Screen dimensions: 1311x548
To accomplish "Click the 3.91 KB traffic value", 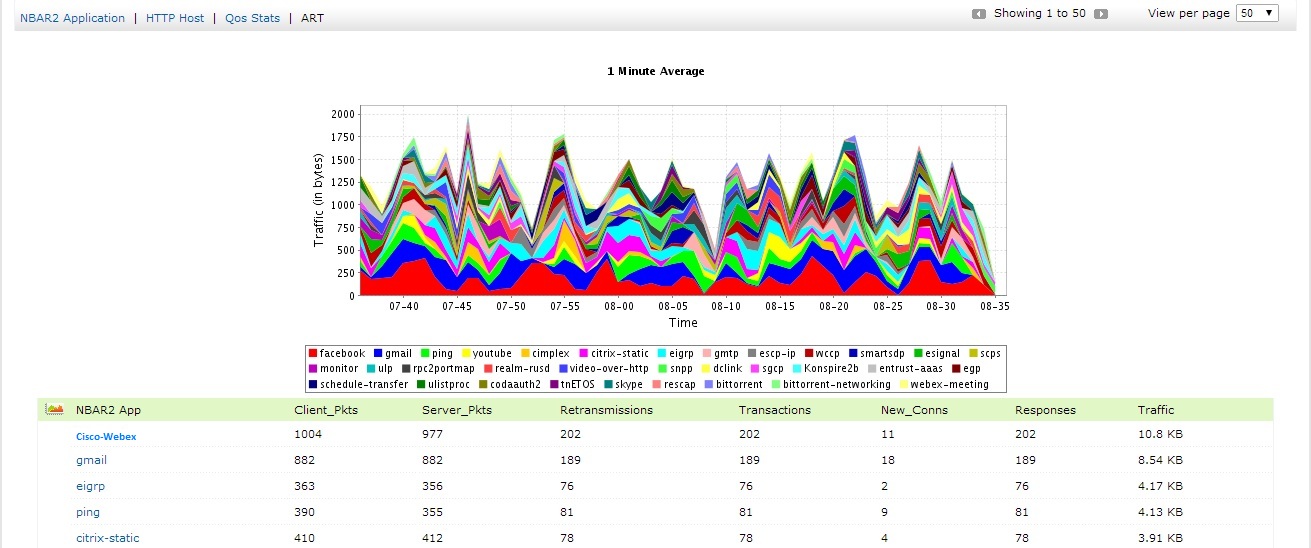I will 1160,538.
